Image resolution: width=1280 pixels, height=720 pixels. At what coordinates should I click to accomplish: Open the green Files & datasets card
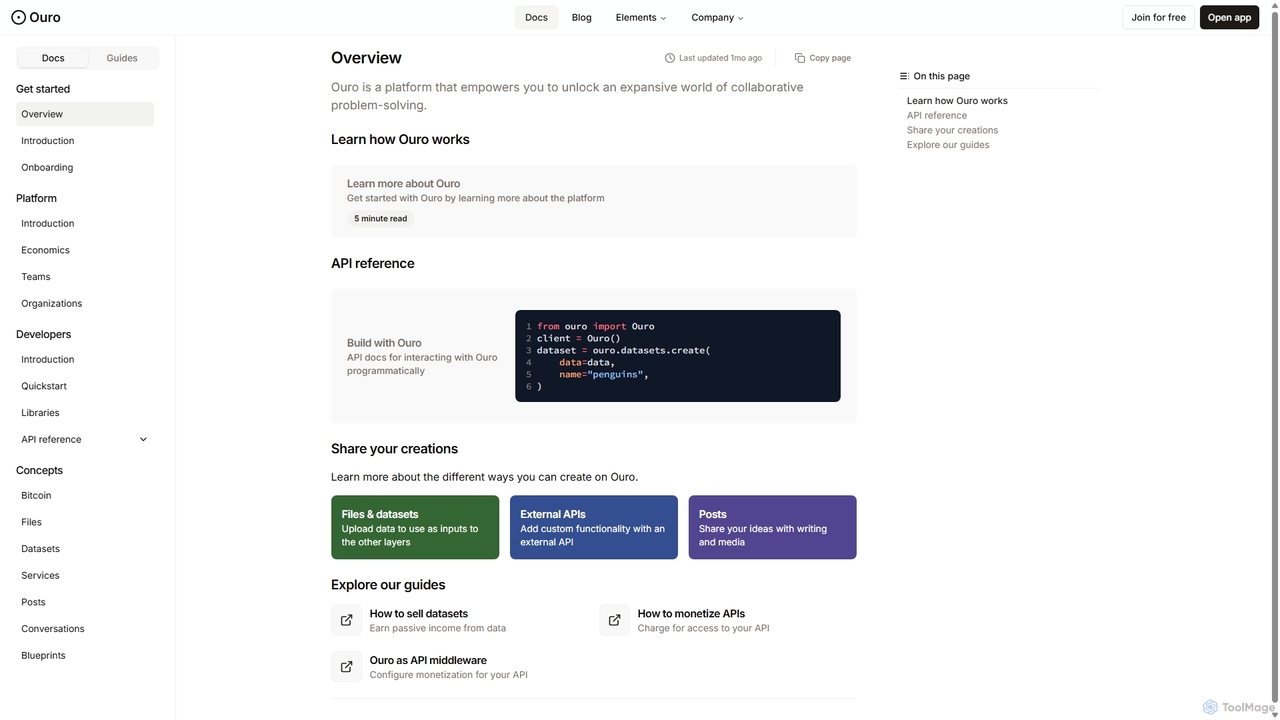tap(415, 527)
